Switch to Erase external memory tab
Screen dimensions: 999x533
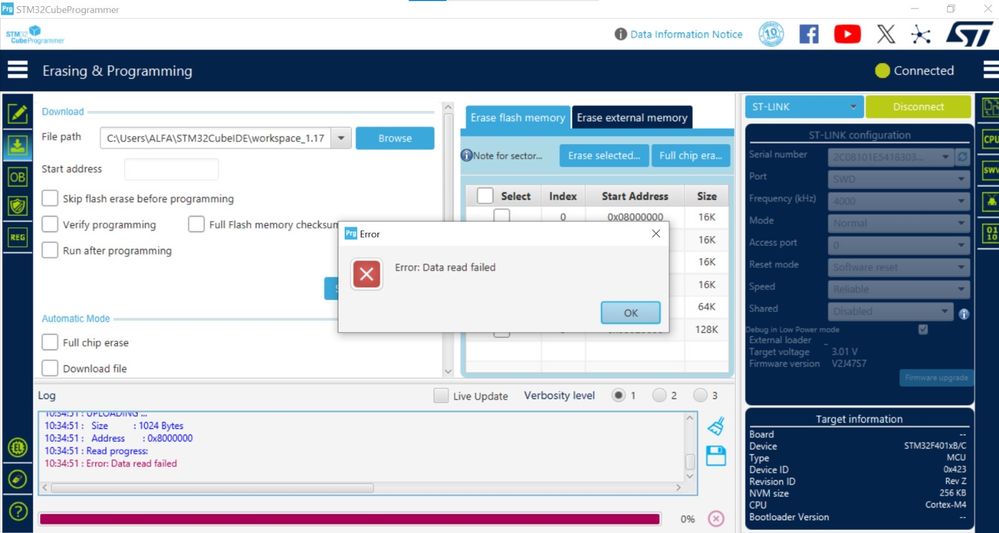click(x=632, y=118)
